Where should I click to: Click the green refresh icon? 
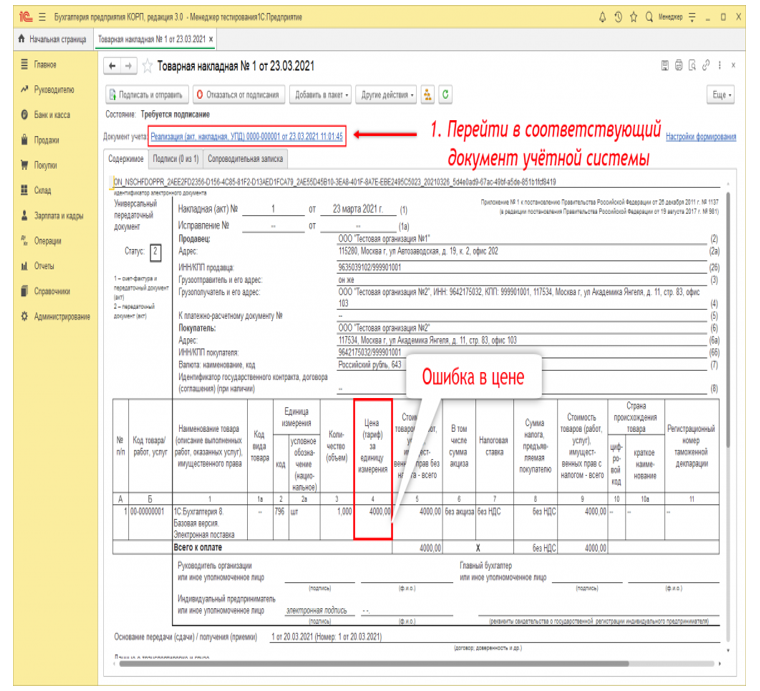tap(445, 94)
